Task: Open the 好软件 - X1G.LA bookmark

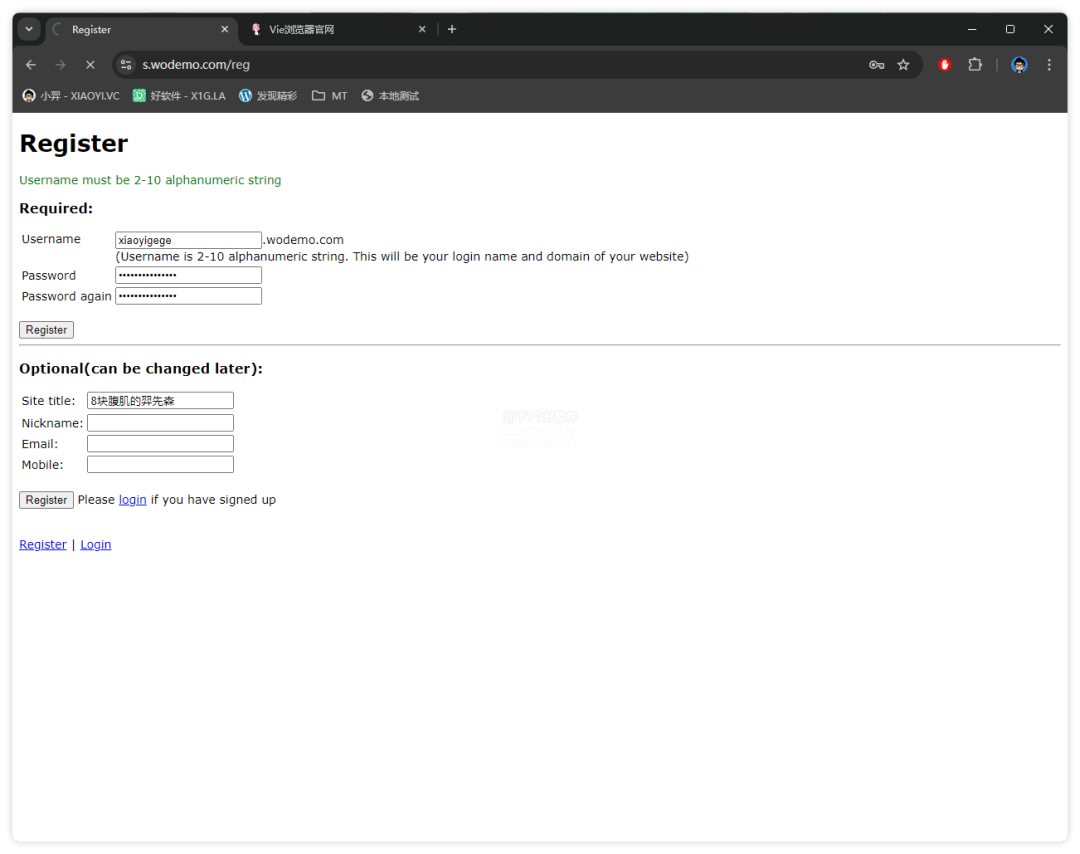Action: [x=179, y=96]
